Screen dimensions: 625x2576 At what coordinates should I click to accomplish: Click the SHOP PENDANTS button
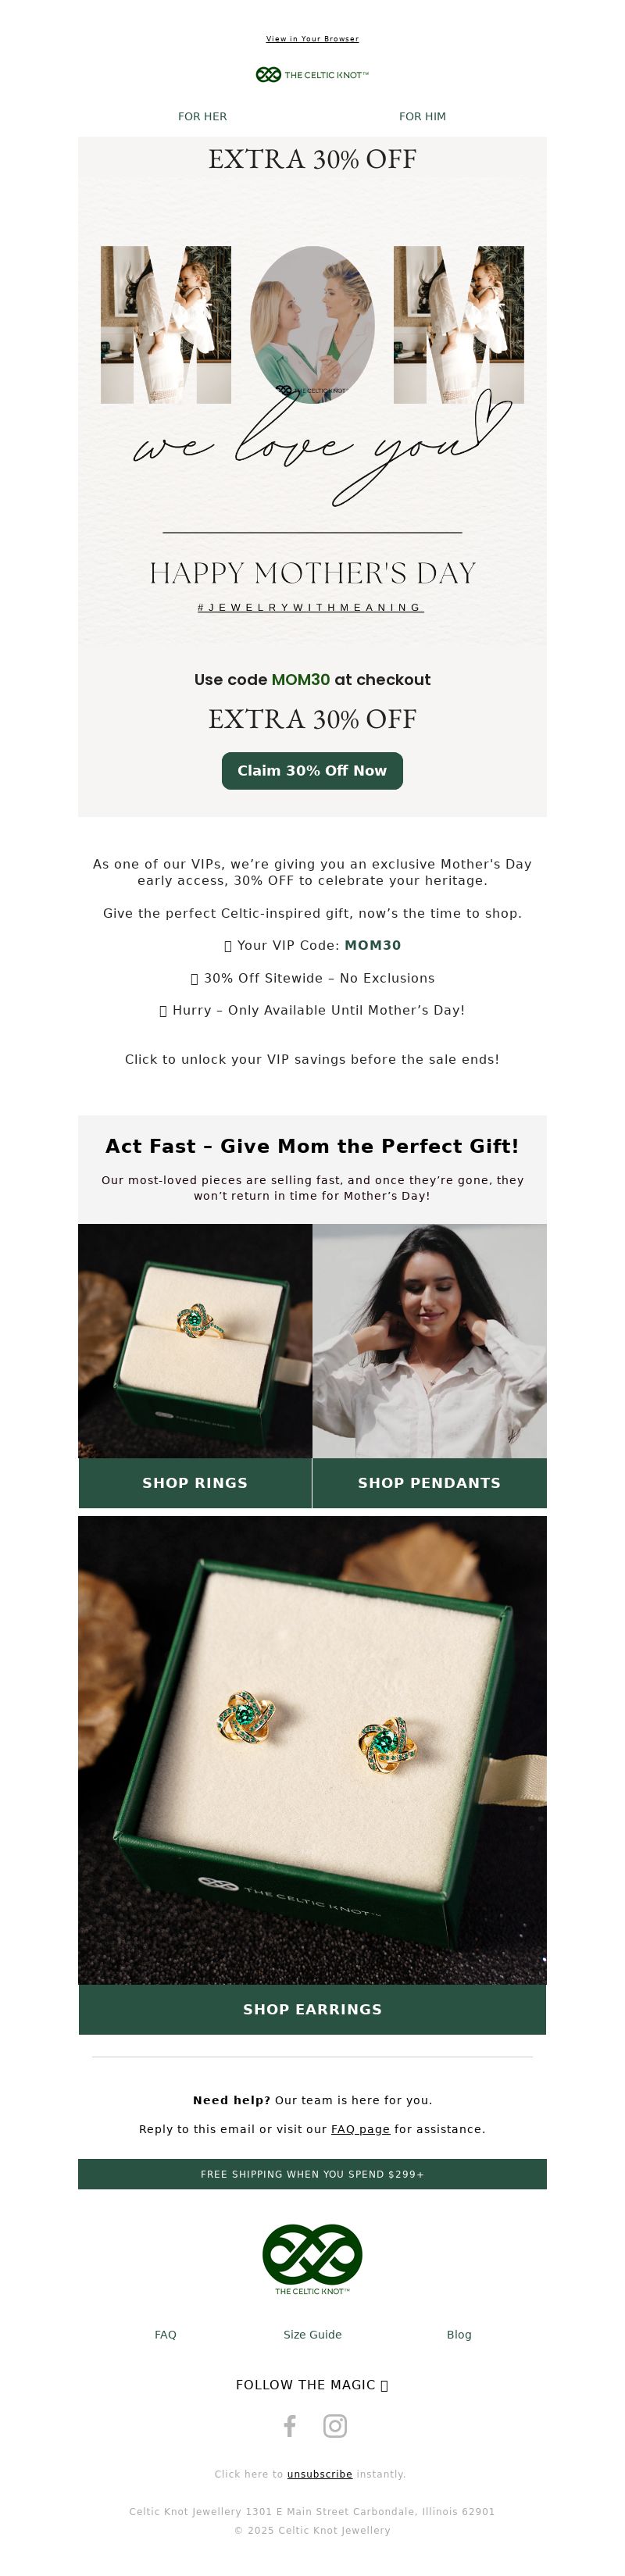point(429,1483)
